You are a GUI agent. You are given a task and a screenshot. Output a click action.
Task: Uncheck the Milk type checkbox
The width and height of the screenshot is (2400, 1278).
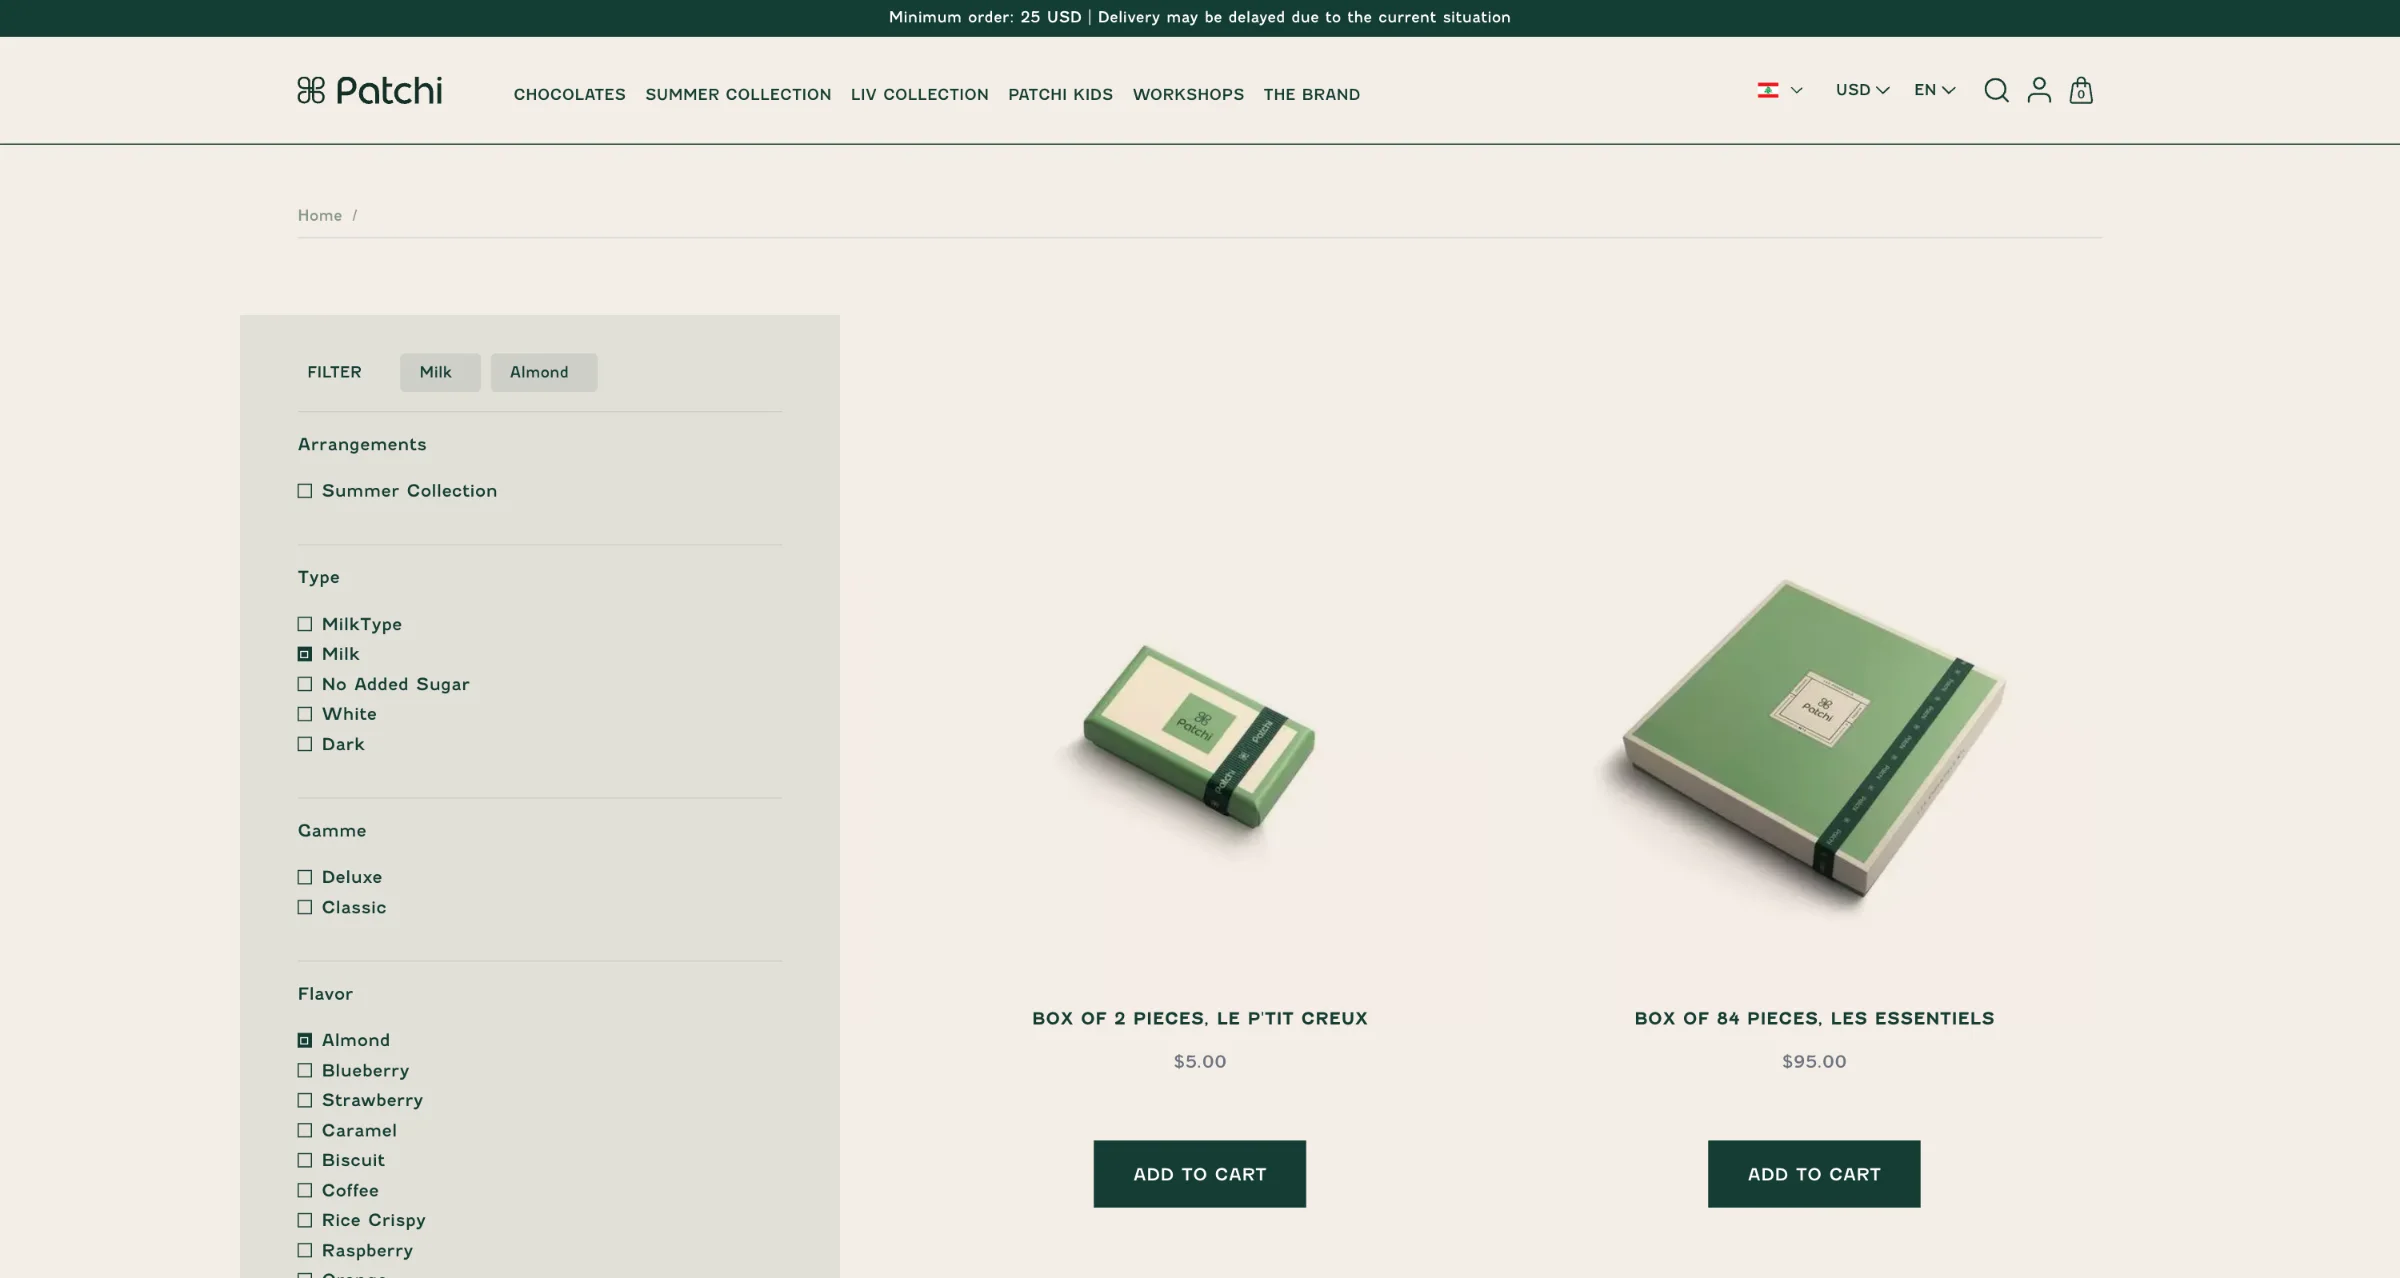click(305, 654)
